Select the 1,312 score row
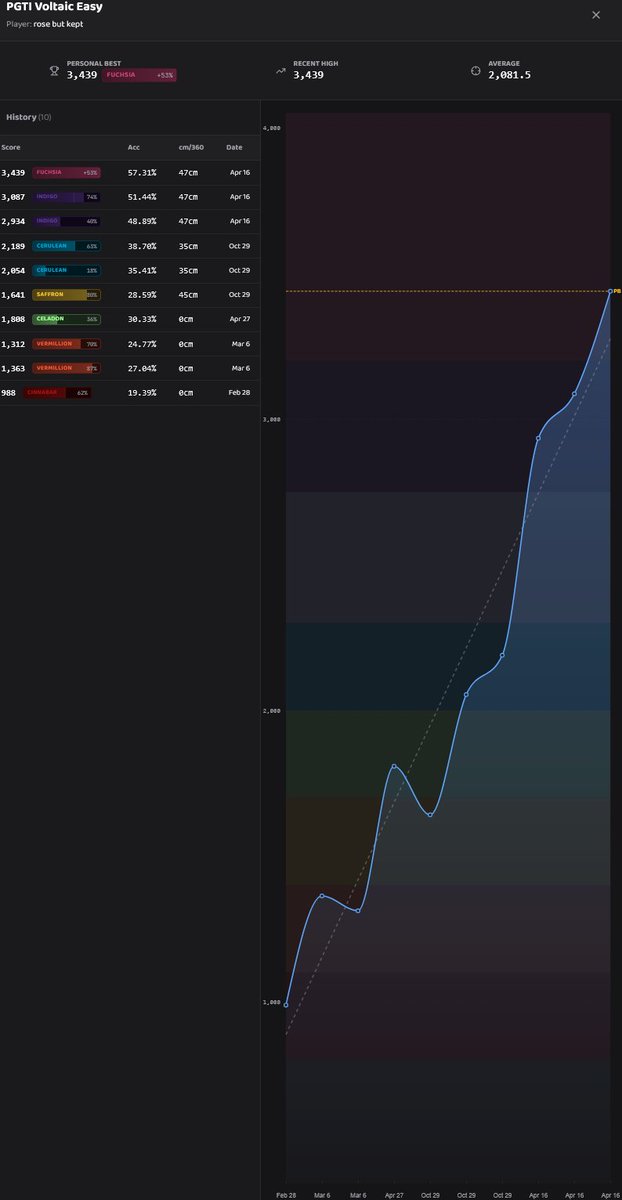The width and height of the screenshot is (622, 1200). click(x=130, y=344)
